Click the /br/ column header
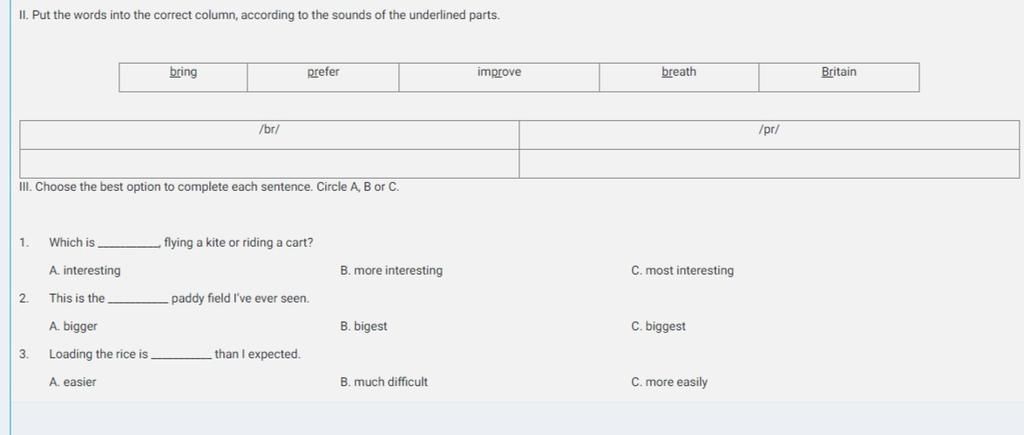The image size is (1024, 435). (x=270, y=129)
